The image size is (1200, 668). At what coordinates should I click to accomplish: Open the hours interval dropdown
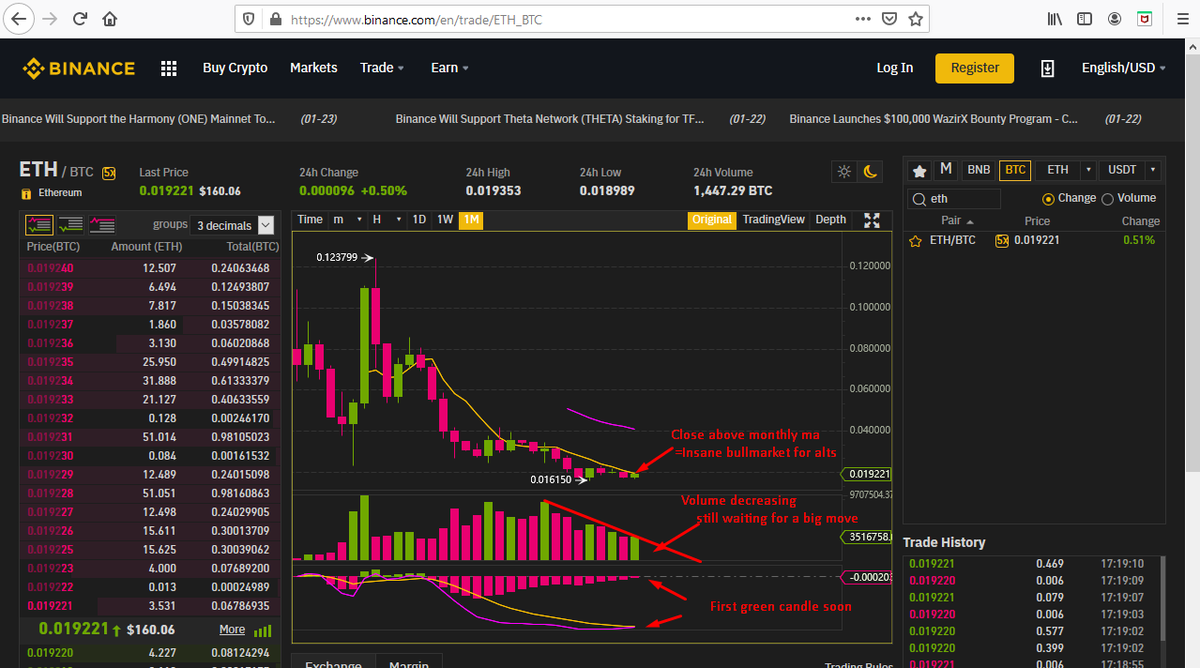click(386, 219)
